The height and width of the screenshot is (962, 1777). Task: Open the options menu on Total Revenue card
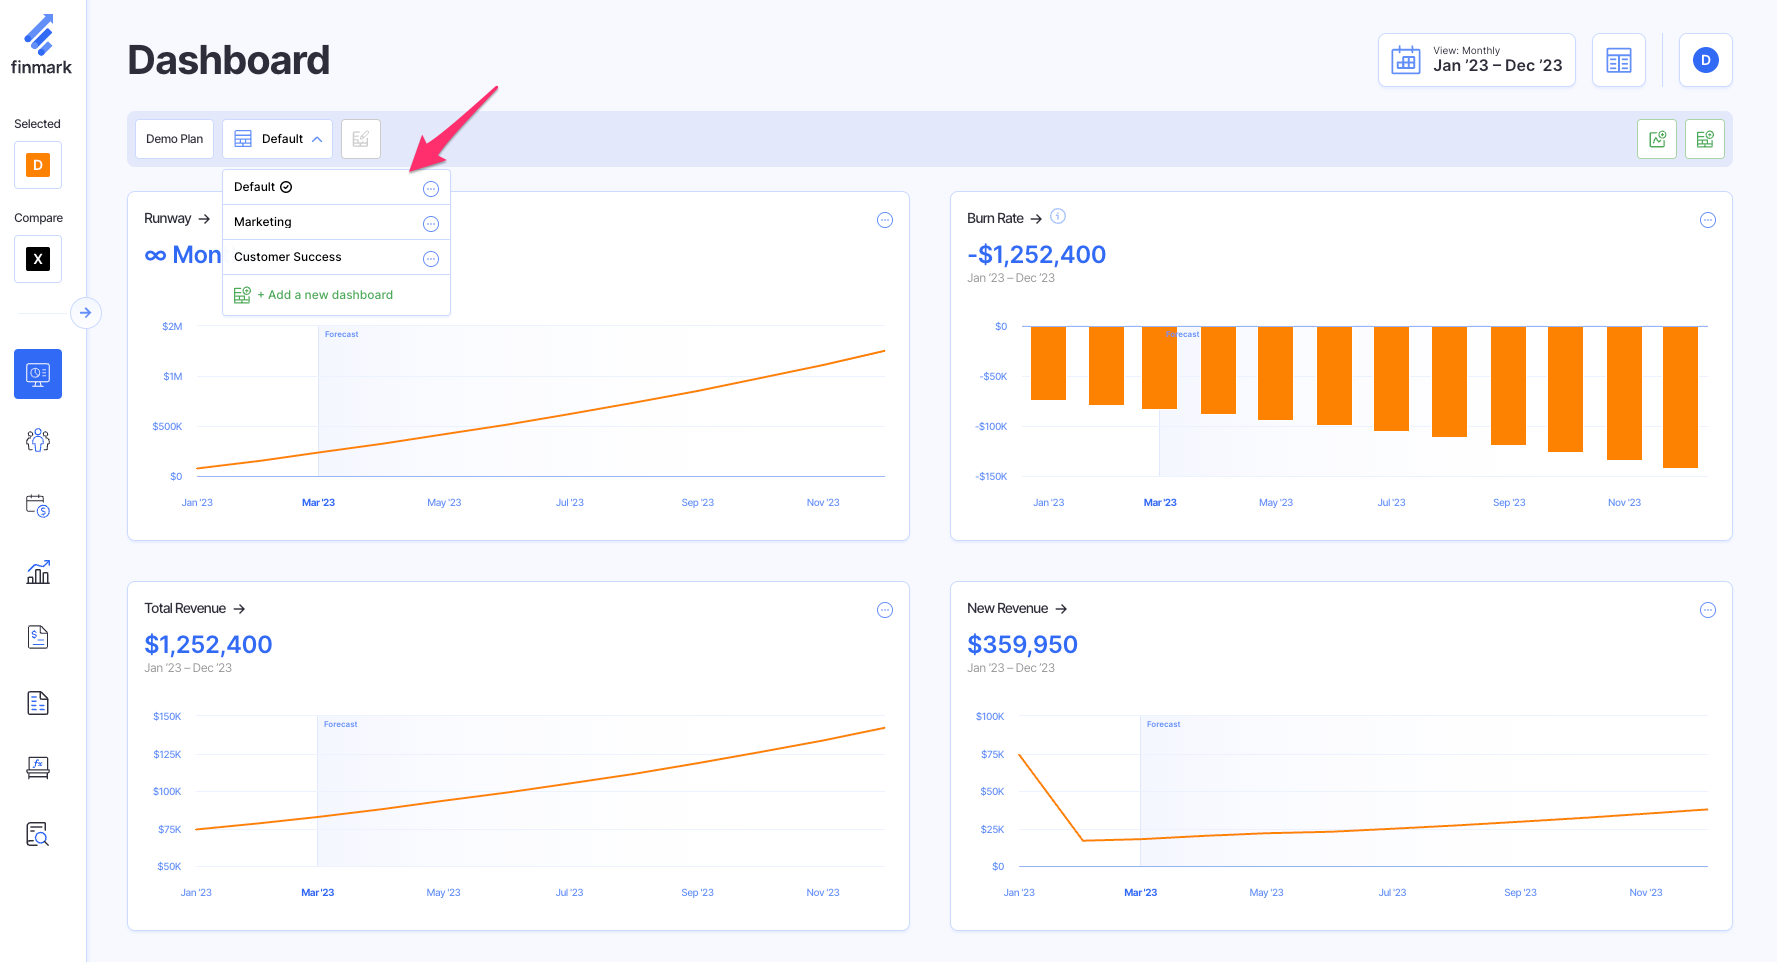click(x=884, y=609)
